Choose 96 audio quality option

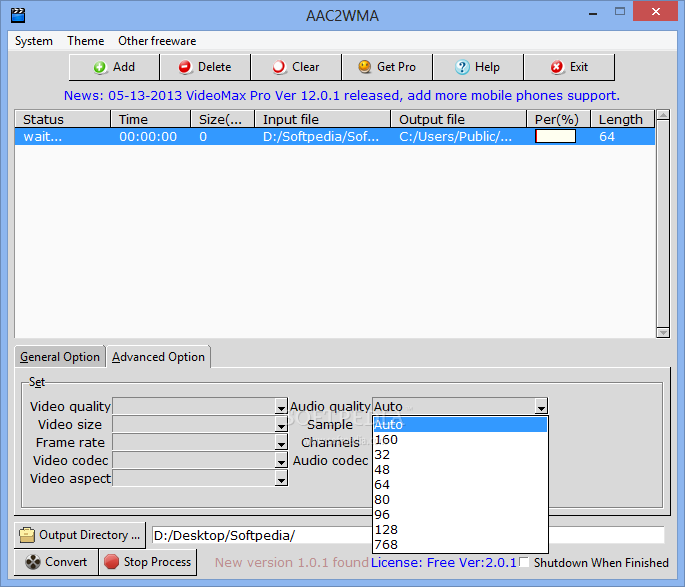pyautogui.click(x=460, y=514)
